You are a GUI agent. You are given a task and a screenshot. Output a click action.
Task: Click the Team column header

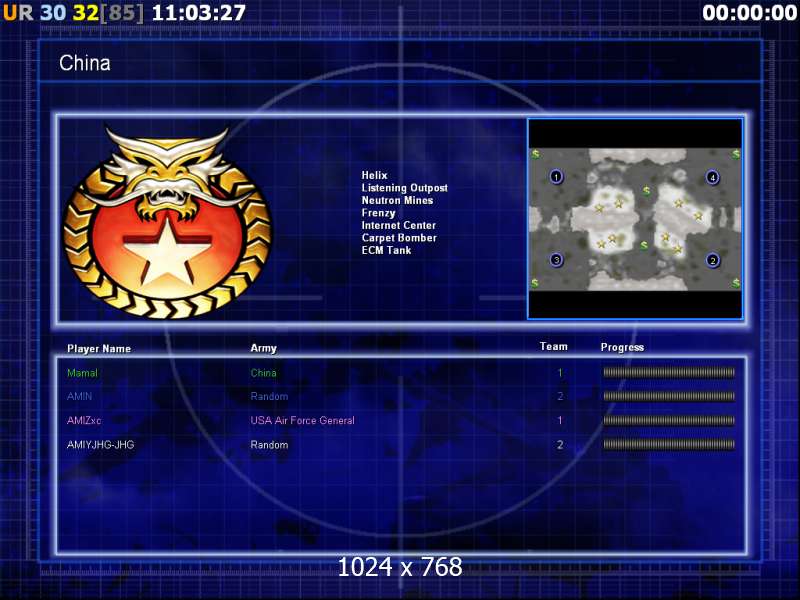(554, 346)
